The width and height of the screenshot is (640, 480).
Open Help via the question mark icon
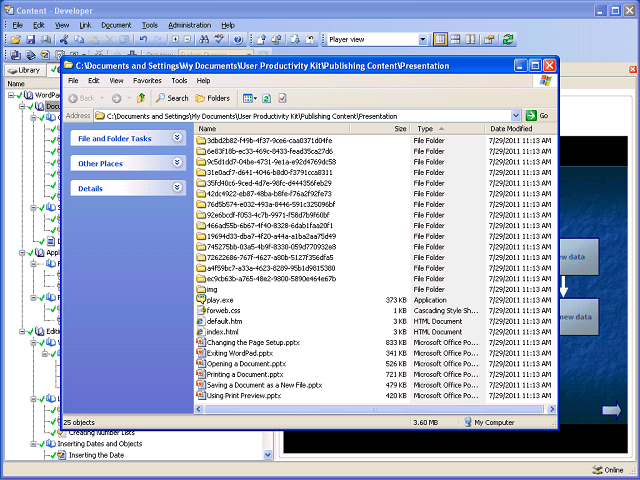pos(238,40)
